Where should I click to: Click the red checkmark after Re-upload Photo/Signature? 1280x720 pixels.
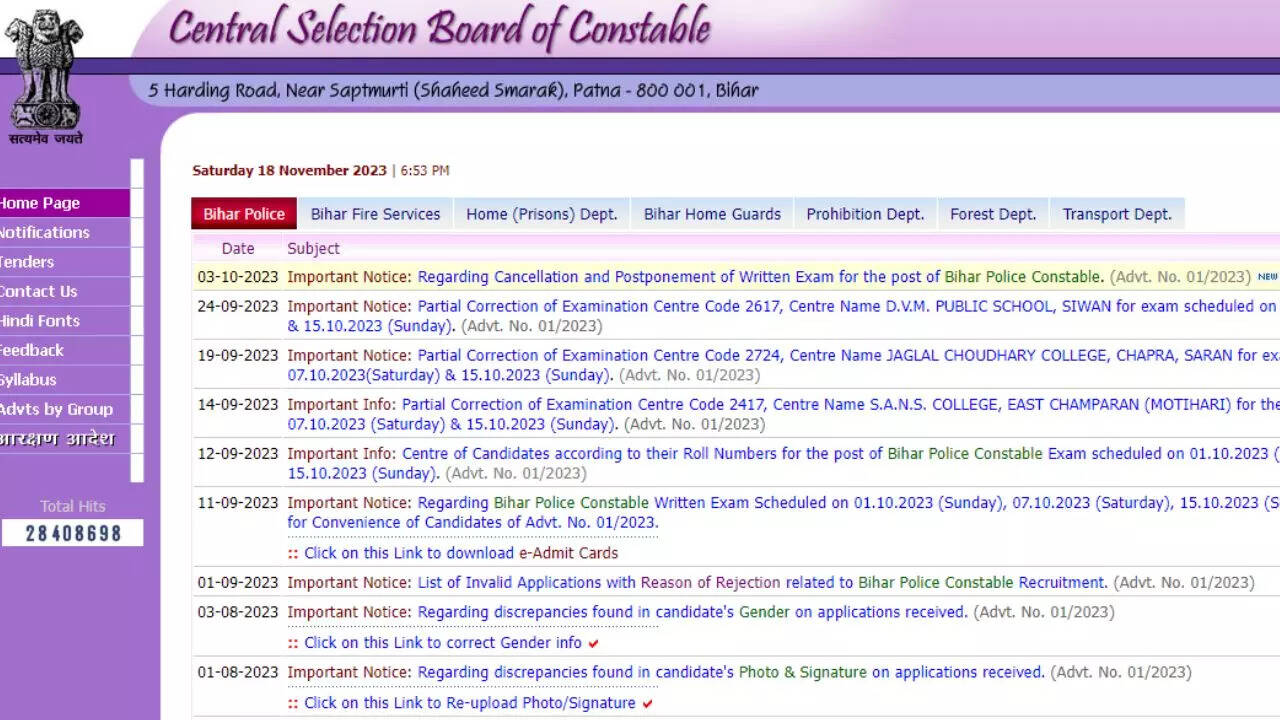tap(648, 704)
